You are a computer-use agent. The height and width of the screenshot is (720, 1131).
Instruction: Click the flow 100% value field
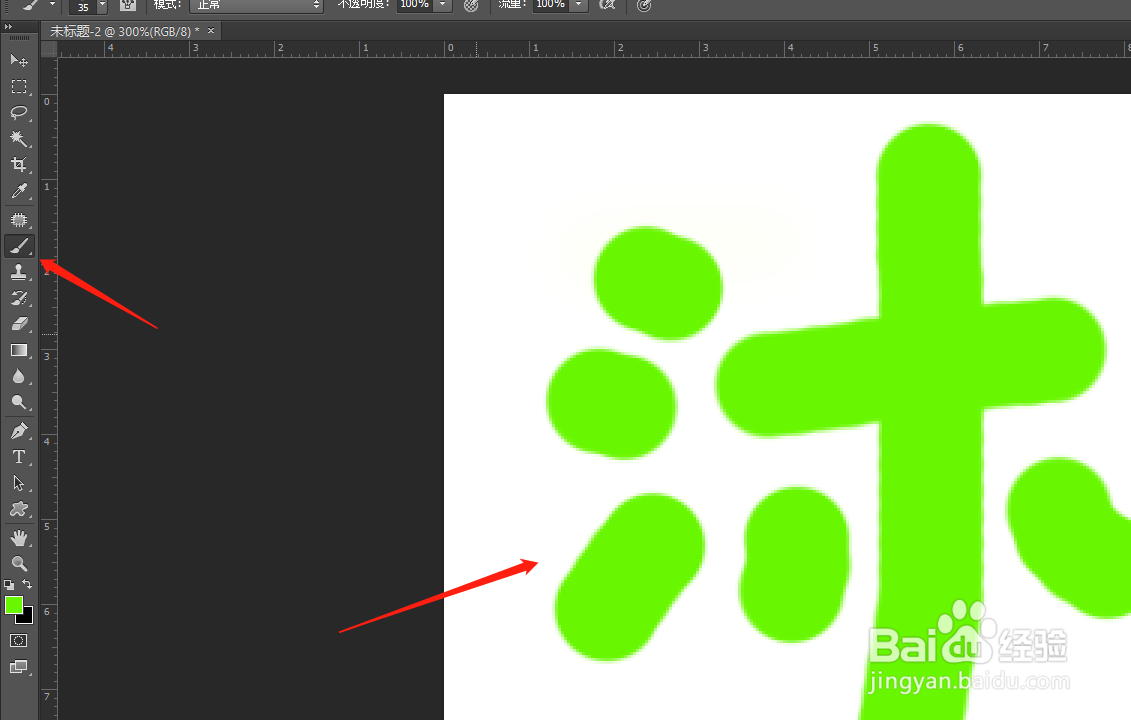[x=550, y=4]
